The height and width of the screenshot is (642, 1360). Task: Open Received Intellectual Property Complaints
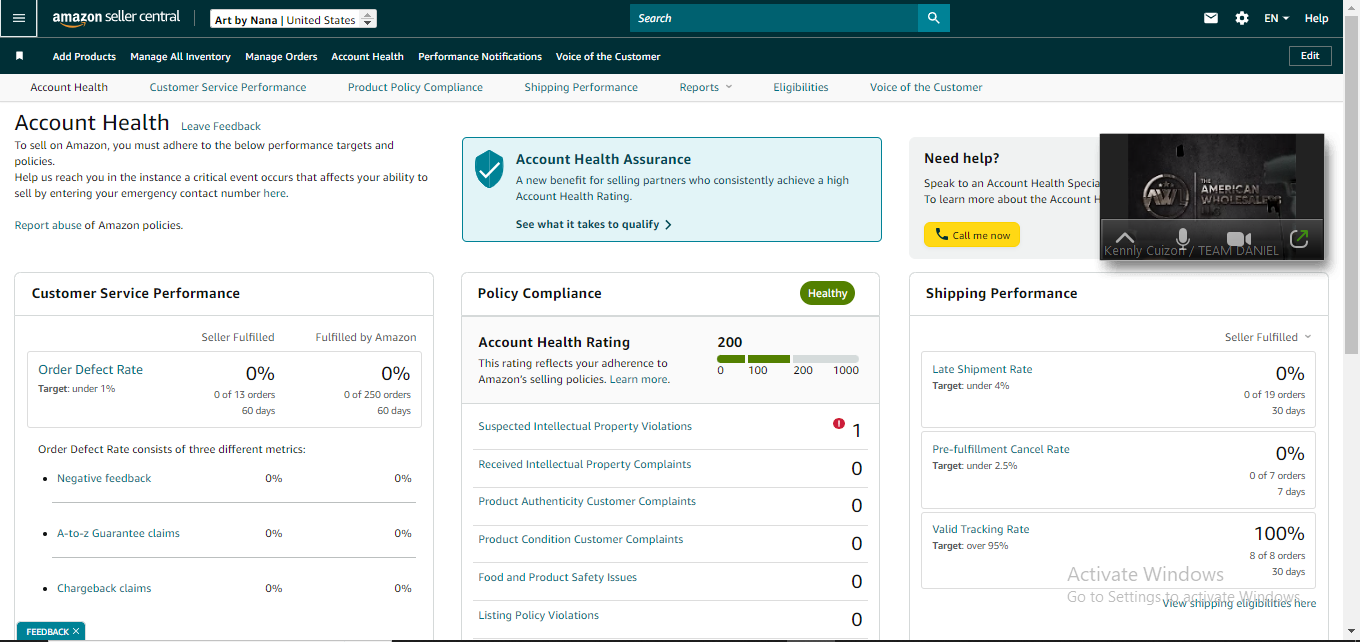pyautogui.click(x=585, y=464)
